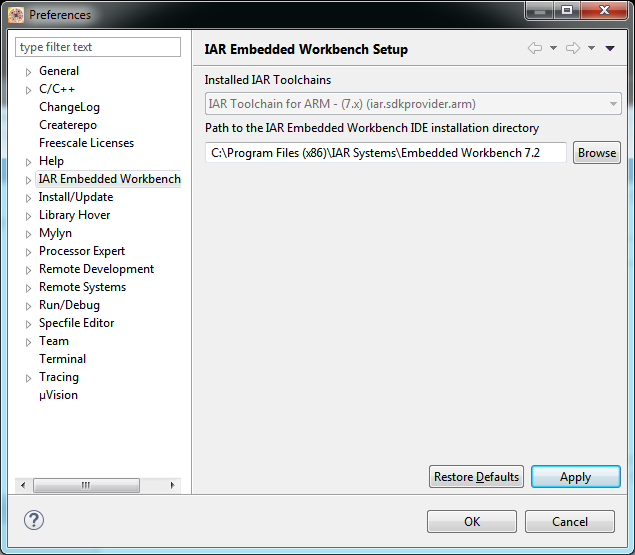Screen dimensions: 635x555
Task: Click the IAR installation directory path field
Action: [x=386, y=153]
